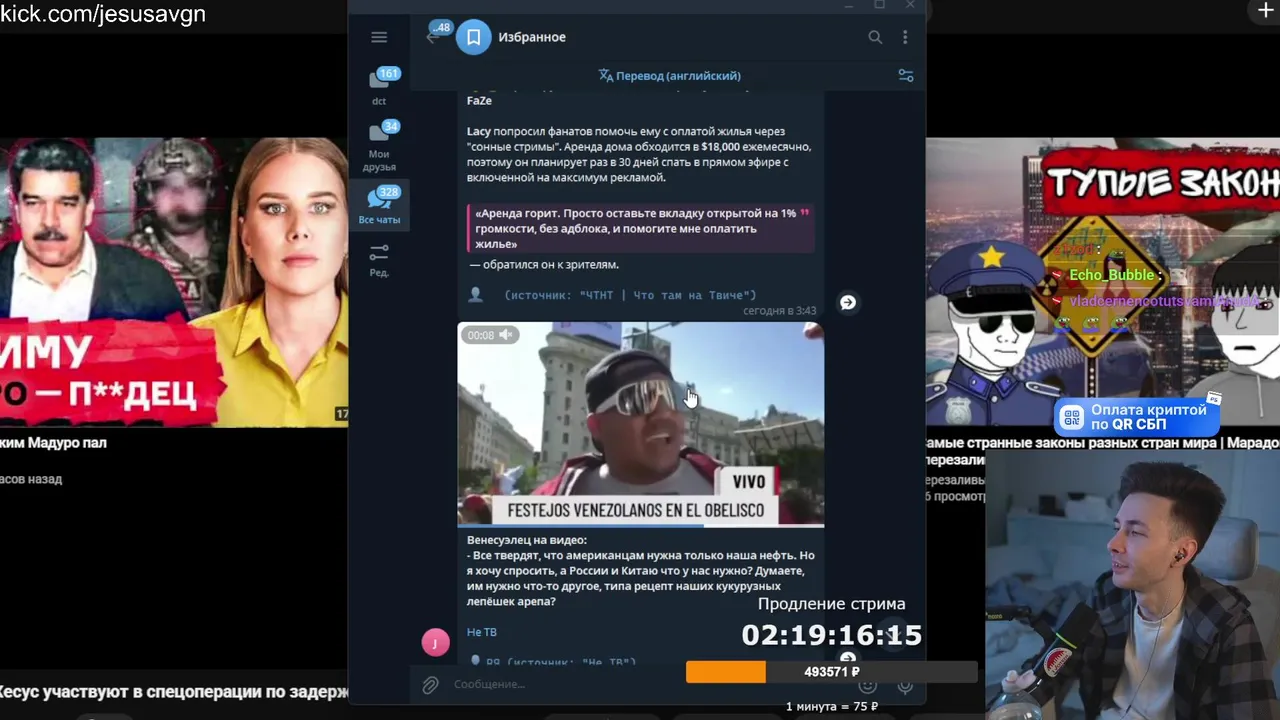The height and width of the screenshot is (720, 1280).
Task: Click Перевод (английский) translate bar
Action: tap(669, 75)
